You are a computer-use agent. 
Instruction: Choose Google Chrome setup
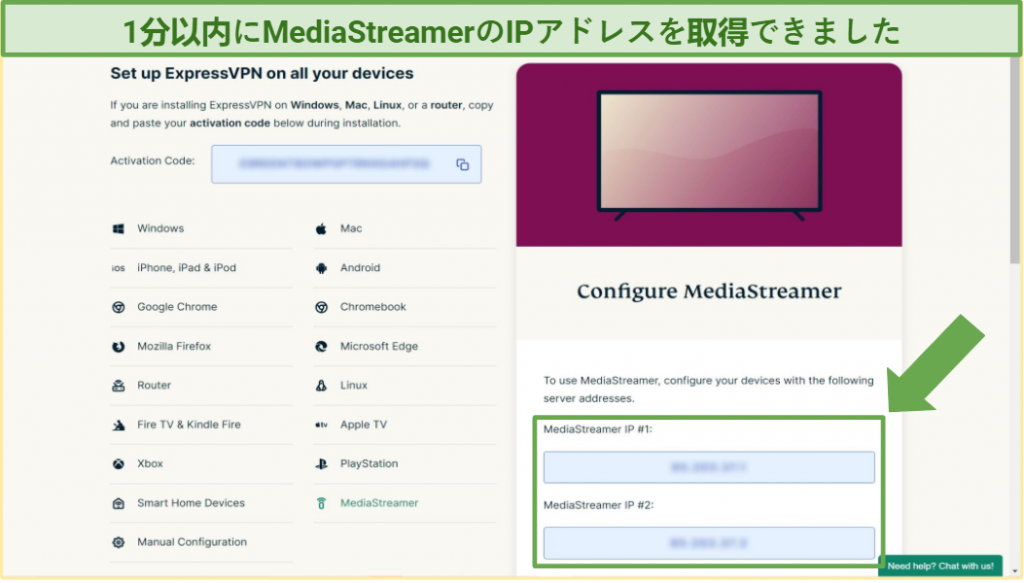[x=176, y=307]
